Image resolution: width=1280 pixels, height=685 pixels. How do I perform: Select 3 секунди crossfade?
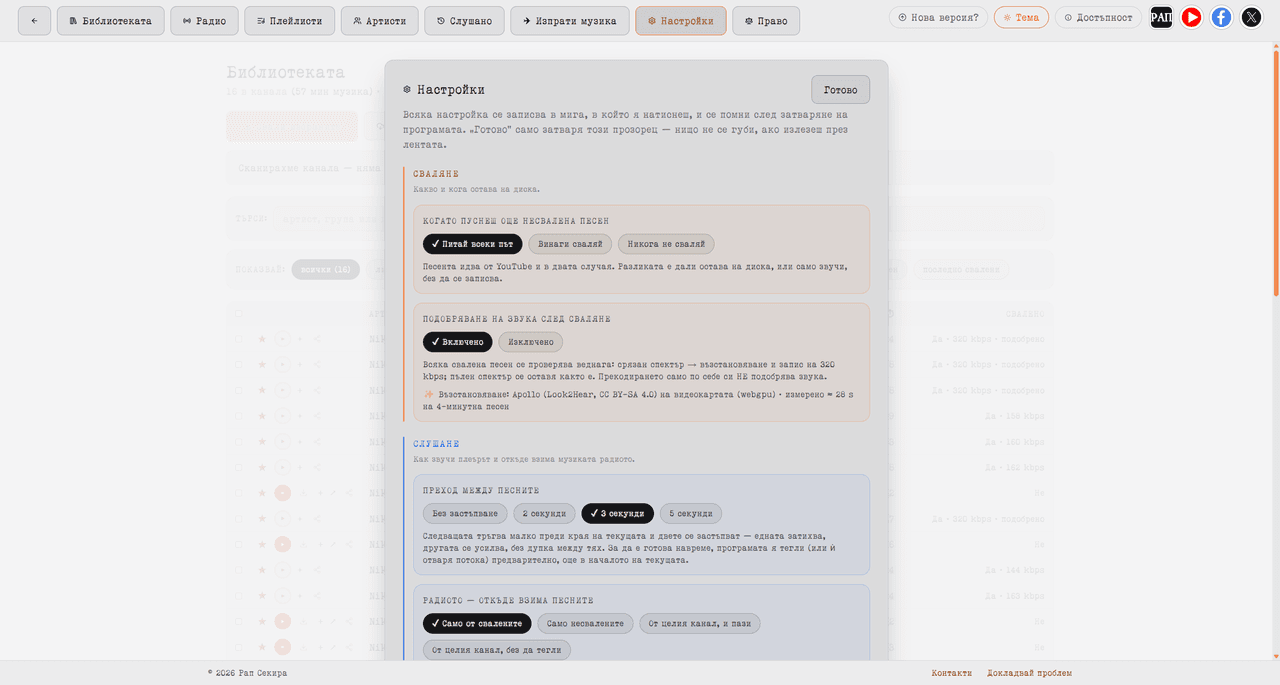coord(617,514)
